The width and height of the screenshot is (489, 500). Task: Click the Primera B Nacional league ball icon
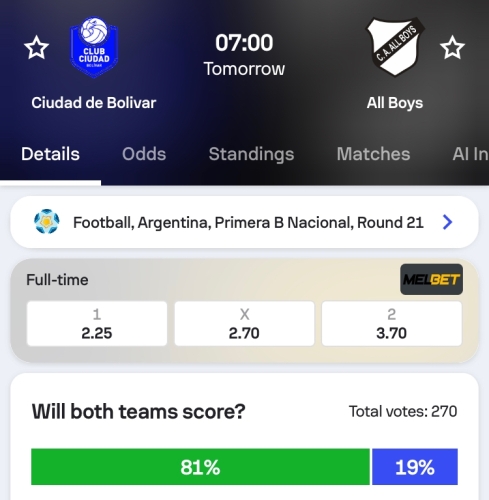coord(47,221)
